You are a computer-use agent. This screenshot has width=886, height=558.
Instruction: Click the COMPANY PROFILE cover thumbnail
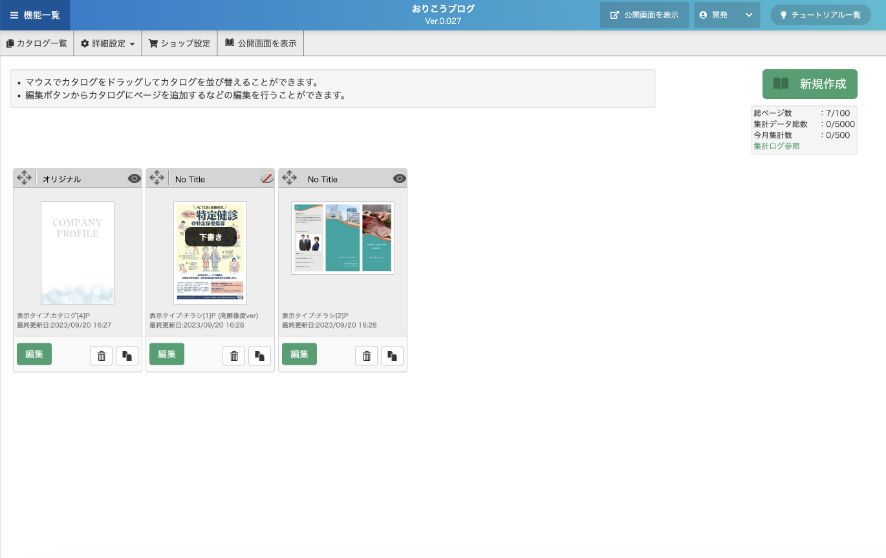(78, 252)
